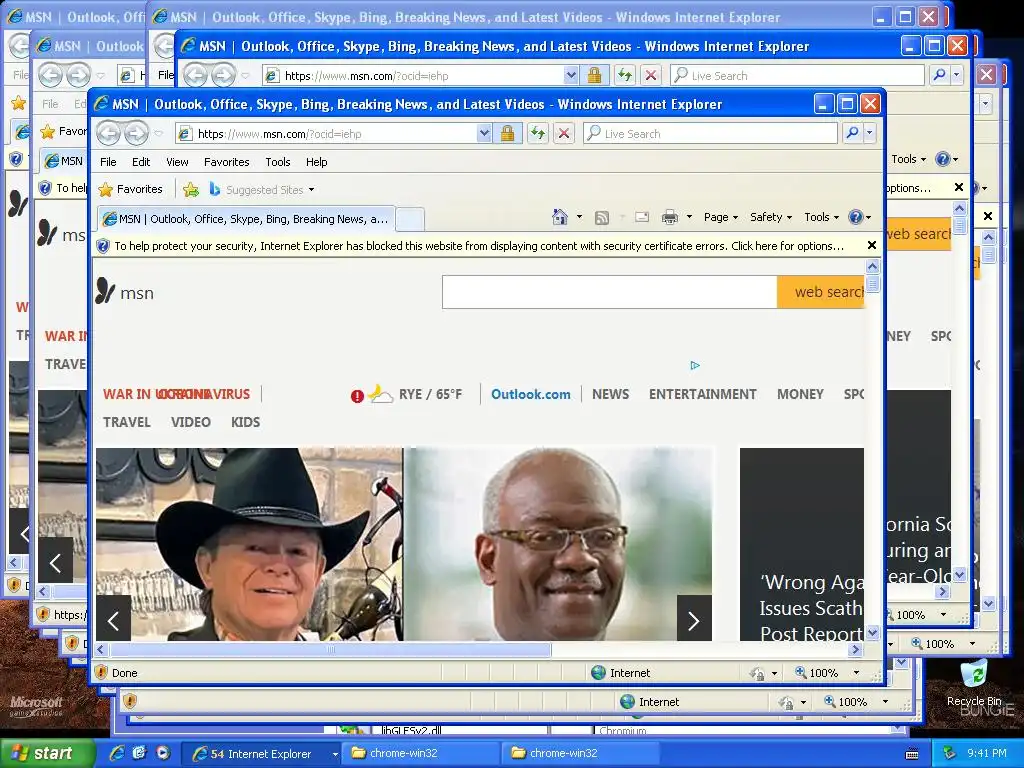Launch Windows Media Player quick launch icon

(x=163, y=752)
